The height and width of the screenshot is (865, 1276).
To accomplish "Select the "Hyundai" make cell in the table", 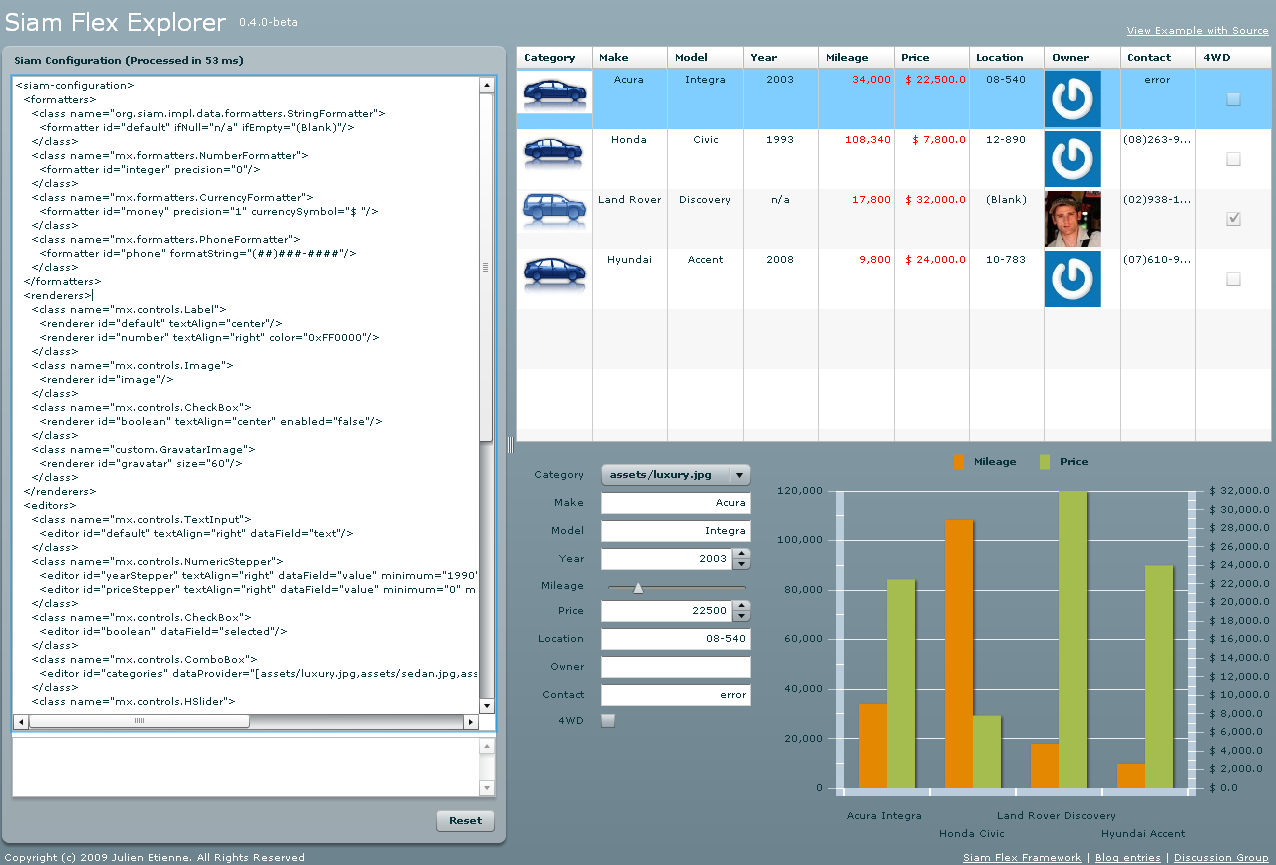I will 629,260.
